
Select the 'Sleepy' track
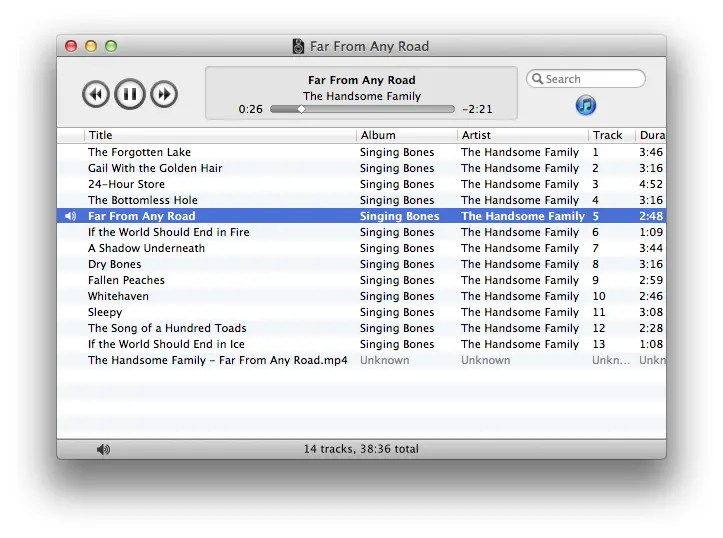[362, 312]
